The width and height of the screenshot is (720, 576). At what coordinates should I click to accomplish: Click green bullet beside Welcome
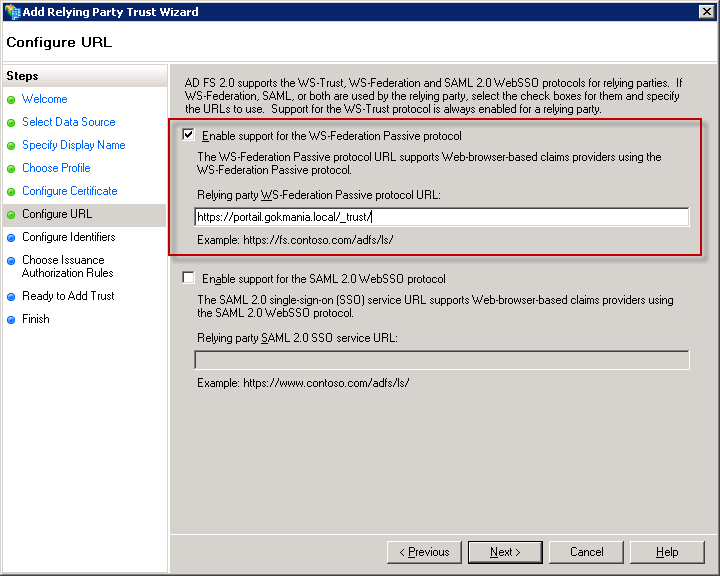point(11,100)
